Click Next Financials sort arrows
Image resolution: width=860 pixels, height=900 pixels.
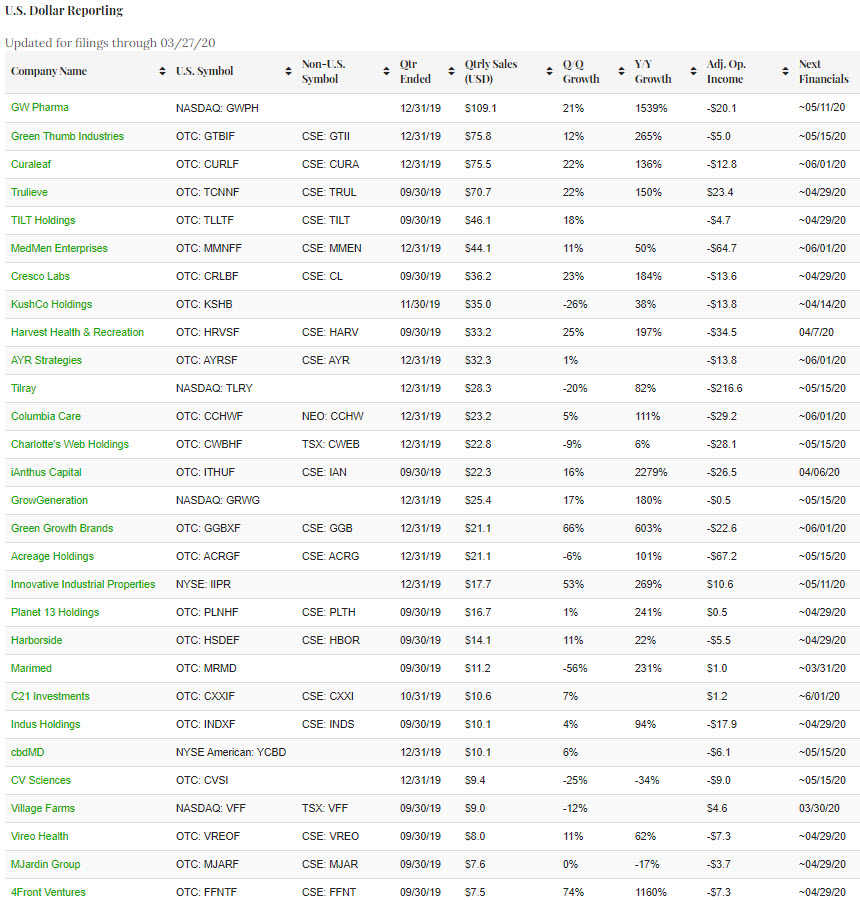(x=853, y=72)
